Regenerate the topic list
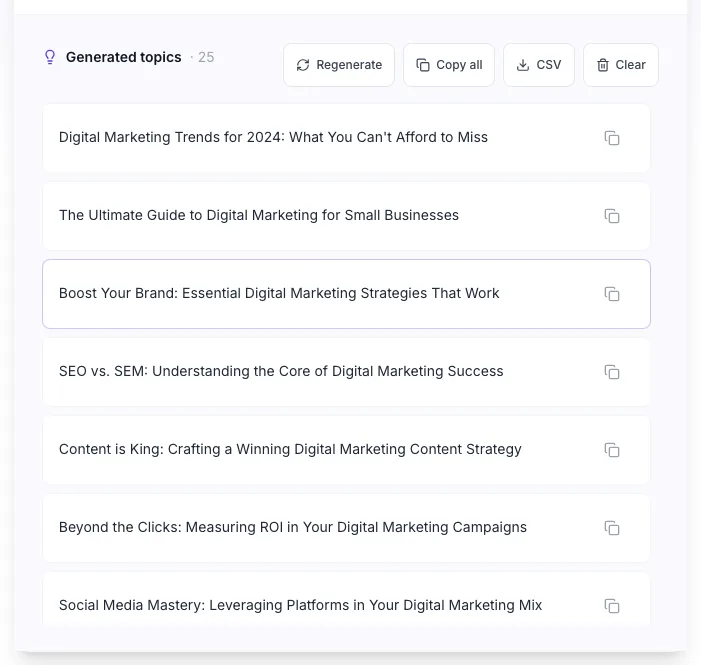Viewport: 701px width, 665px height. point(339,65)
